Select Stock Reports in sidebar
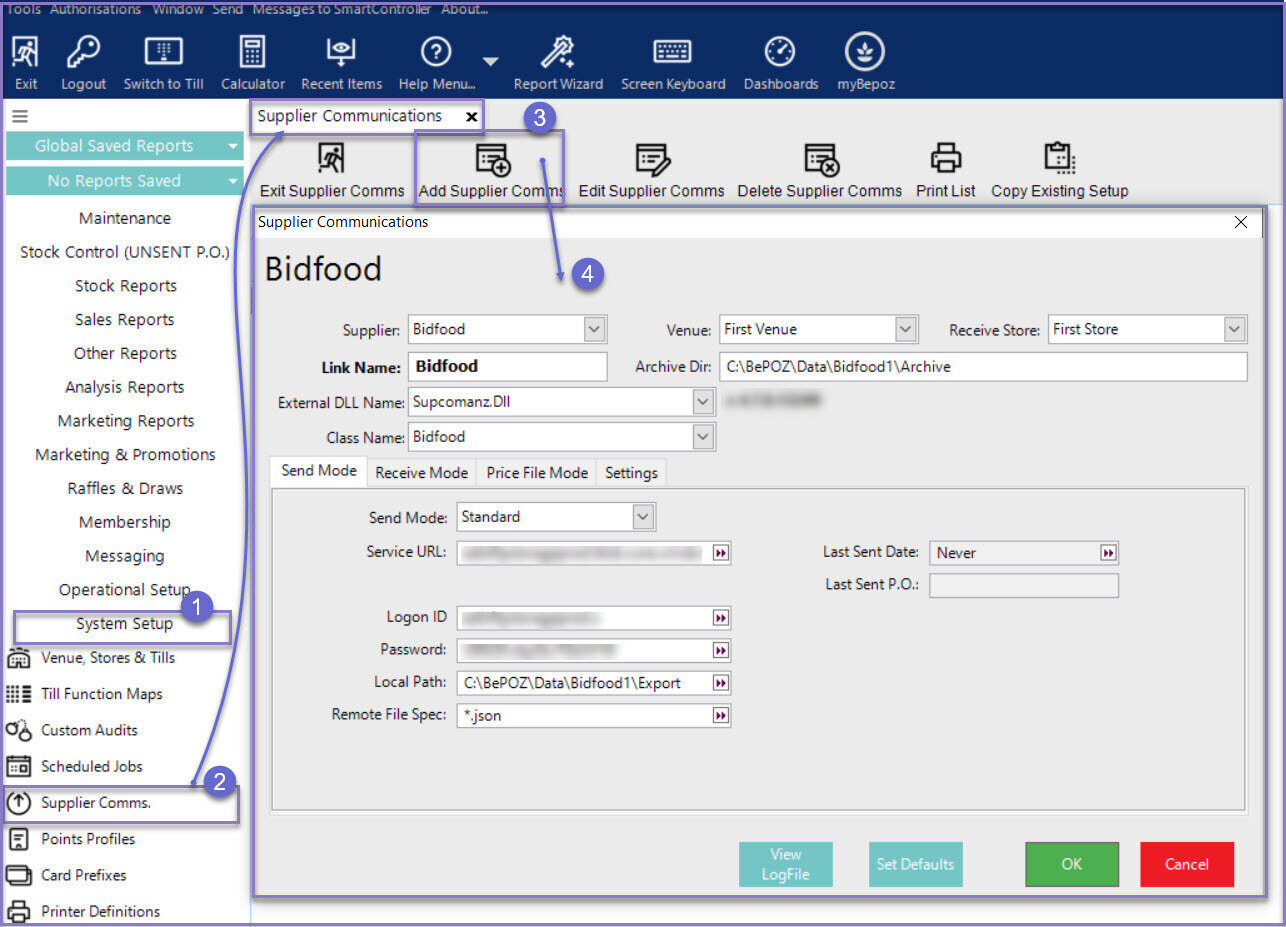 click(x=125, y=286)
